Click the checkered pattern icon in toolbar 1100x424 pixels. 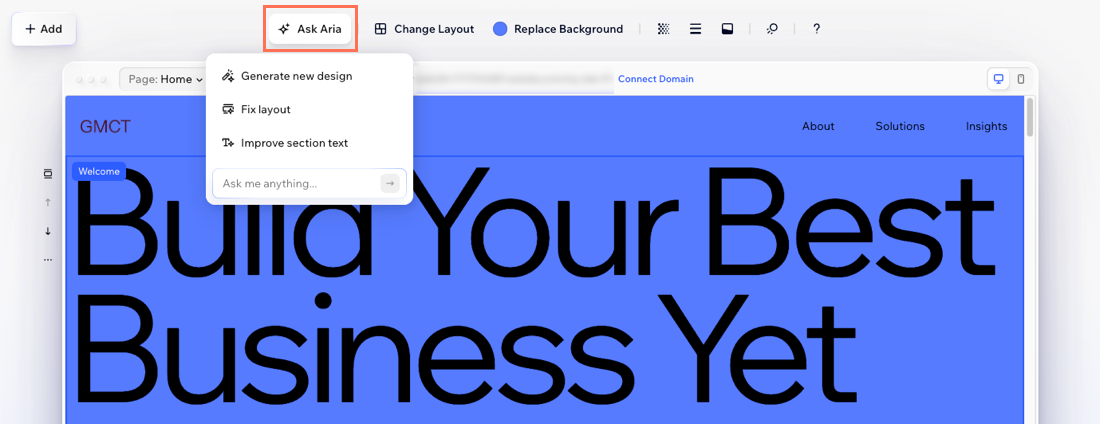coord(664,29)
